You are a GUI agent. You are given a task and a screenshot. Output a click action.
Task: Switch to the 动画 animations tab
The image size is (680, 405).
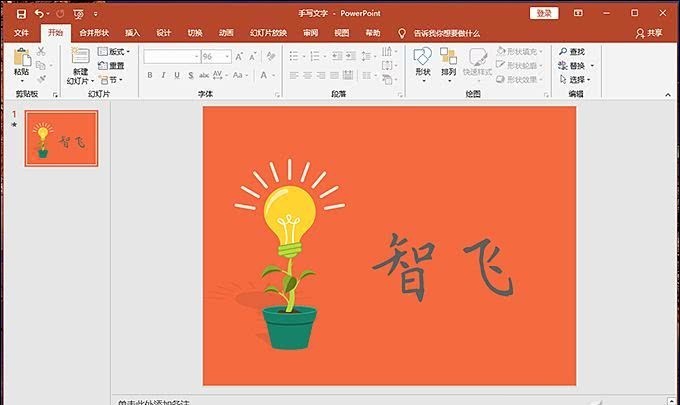(226, 33)
